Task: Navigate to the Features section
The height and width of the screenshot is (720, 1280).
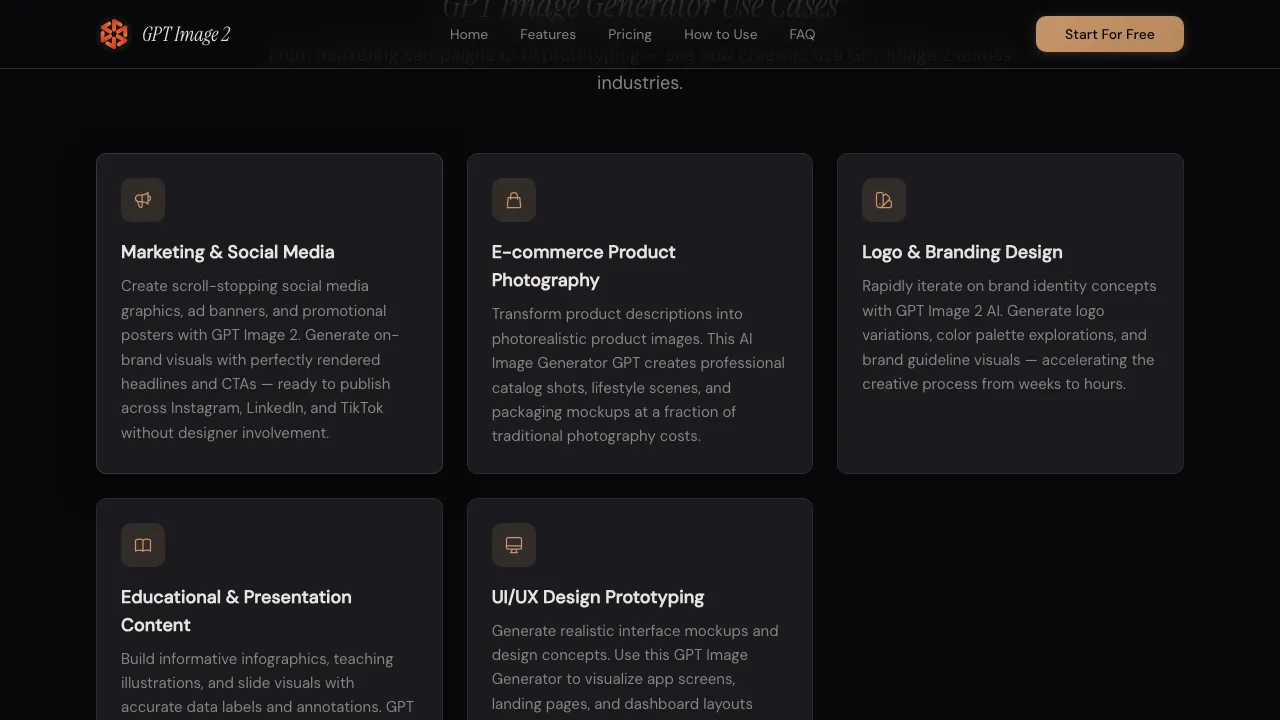Action: (548, 34)
